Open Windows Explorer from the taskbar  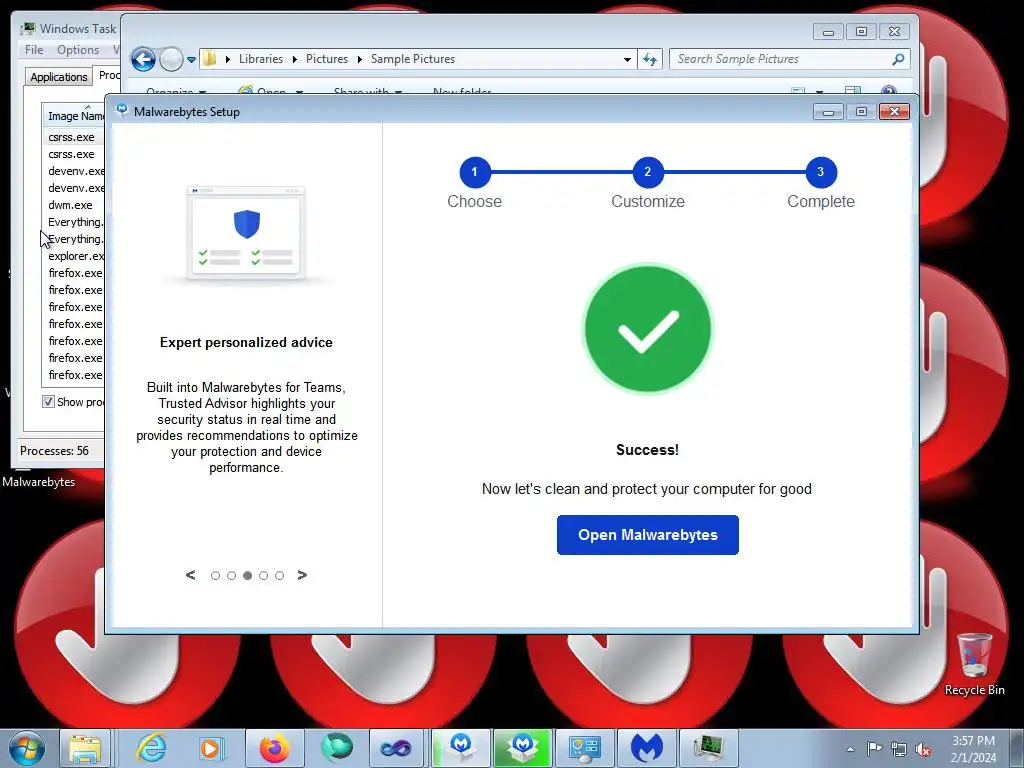point(85,748)
